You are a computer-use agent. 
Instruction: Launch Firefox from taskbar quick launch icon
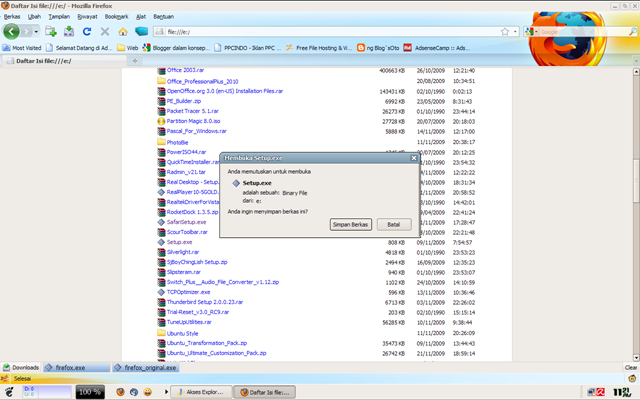[120, 392]
